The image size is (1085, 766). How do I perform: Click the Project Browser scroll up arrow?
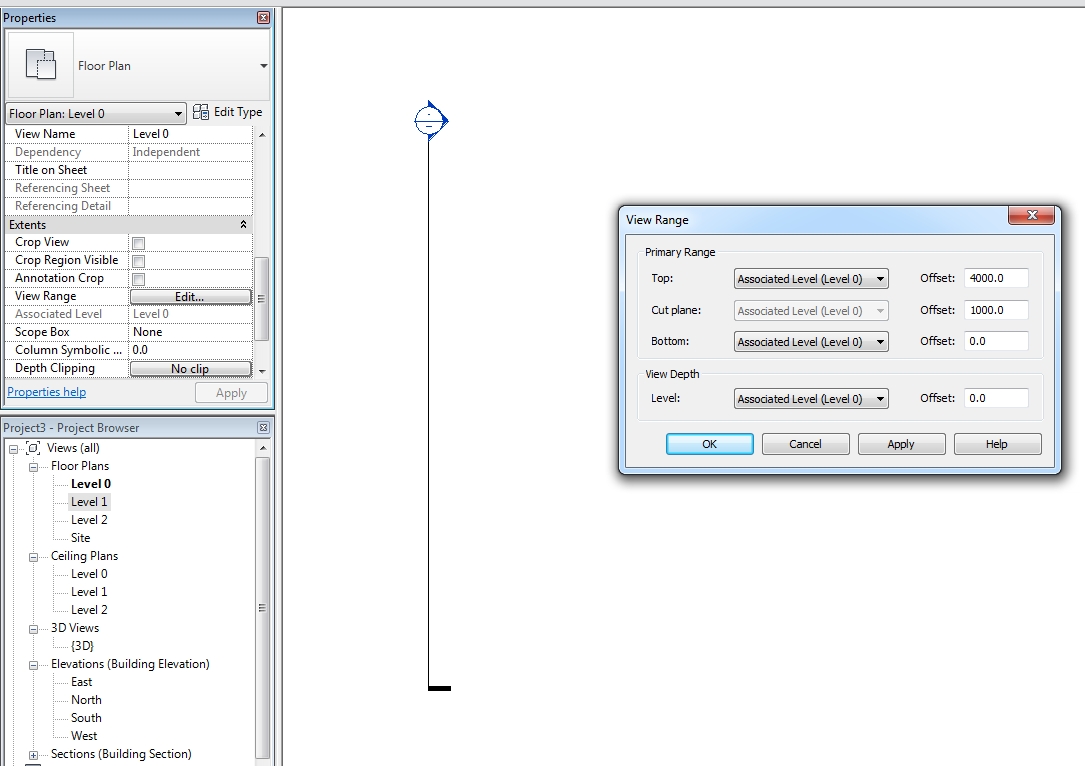pyautogui.click(x=263, y=448)
